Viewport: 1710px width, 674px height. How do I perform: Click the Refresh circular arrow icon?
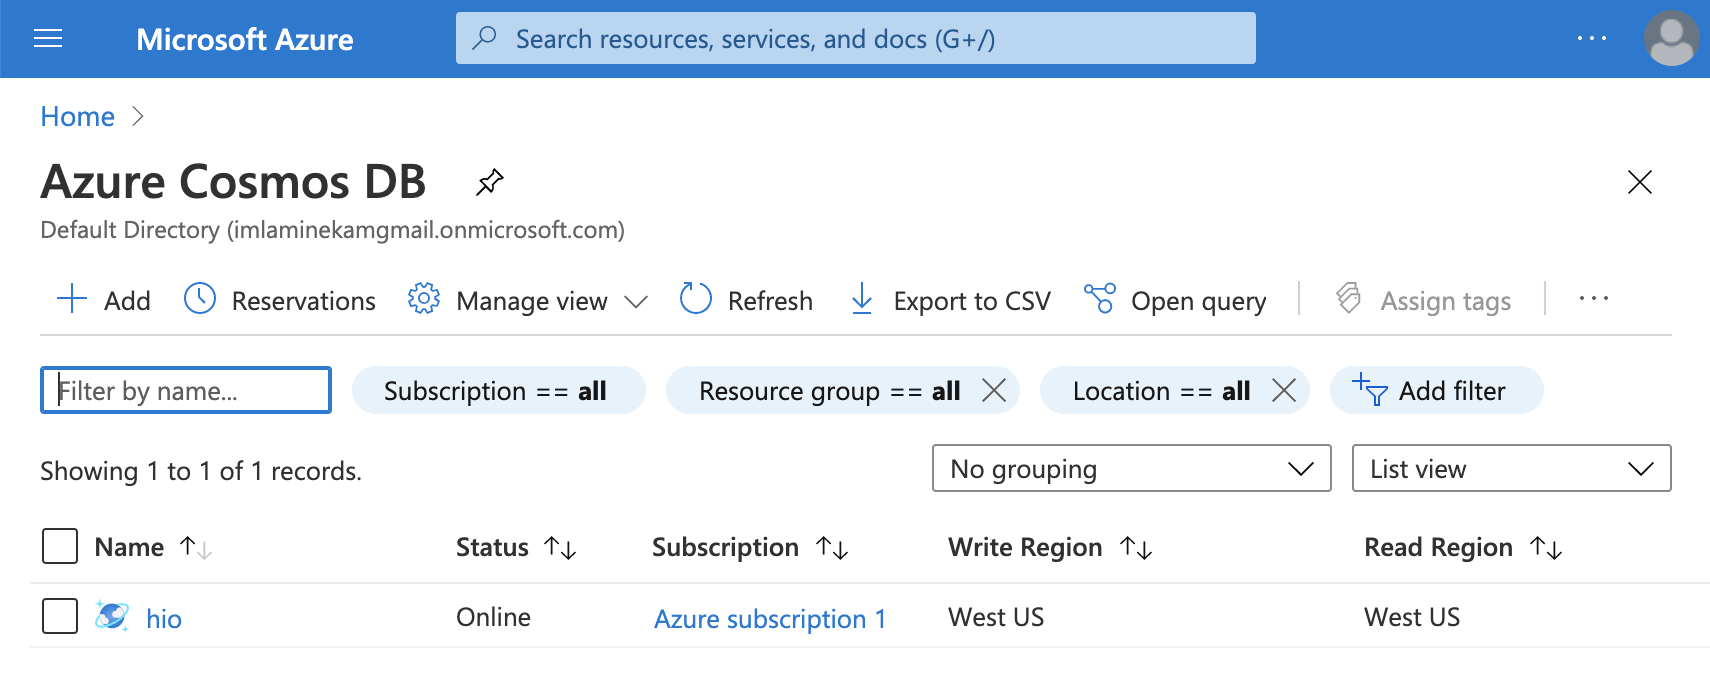pyautogui.click(x=695, y=298)
